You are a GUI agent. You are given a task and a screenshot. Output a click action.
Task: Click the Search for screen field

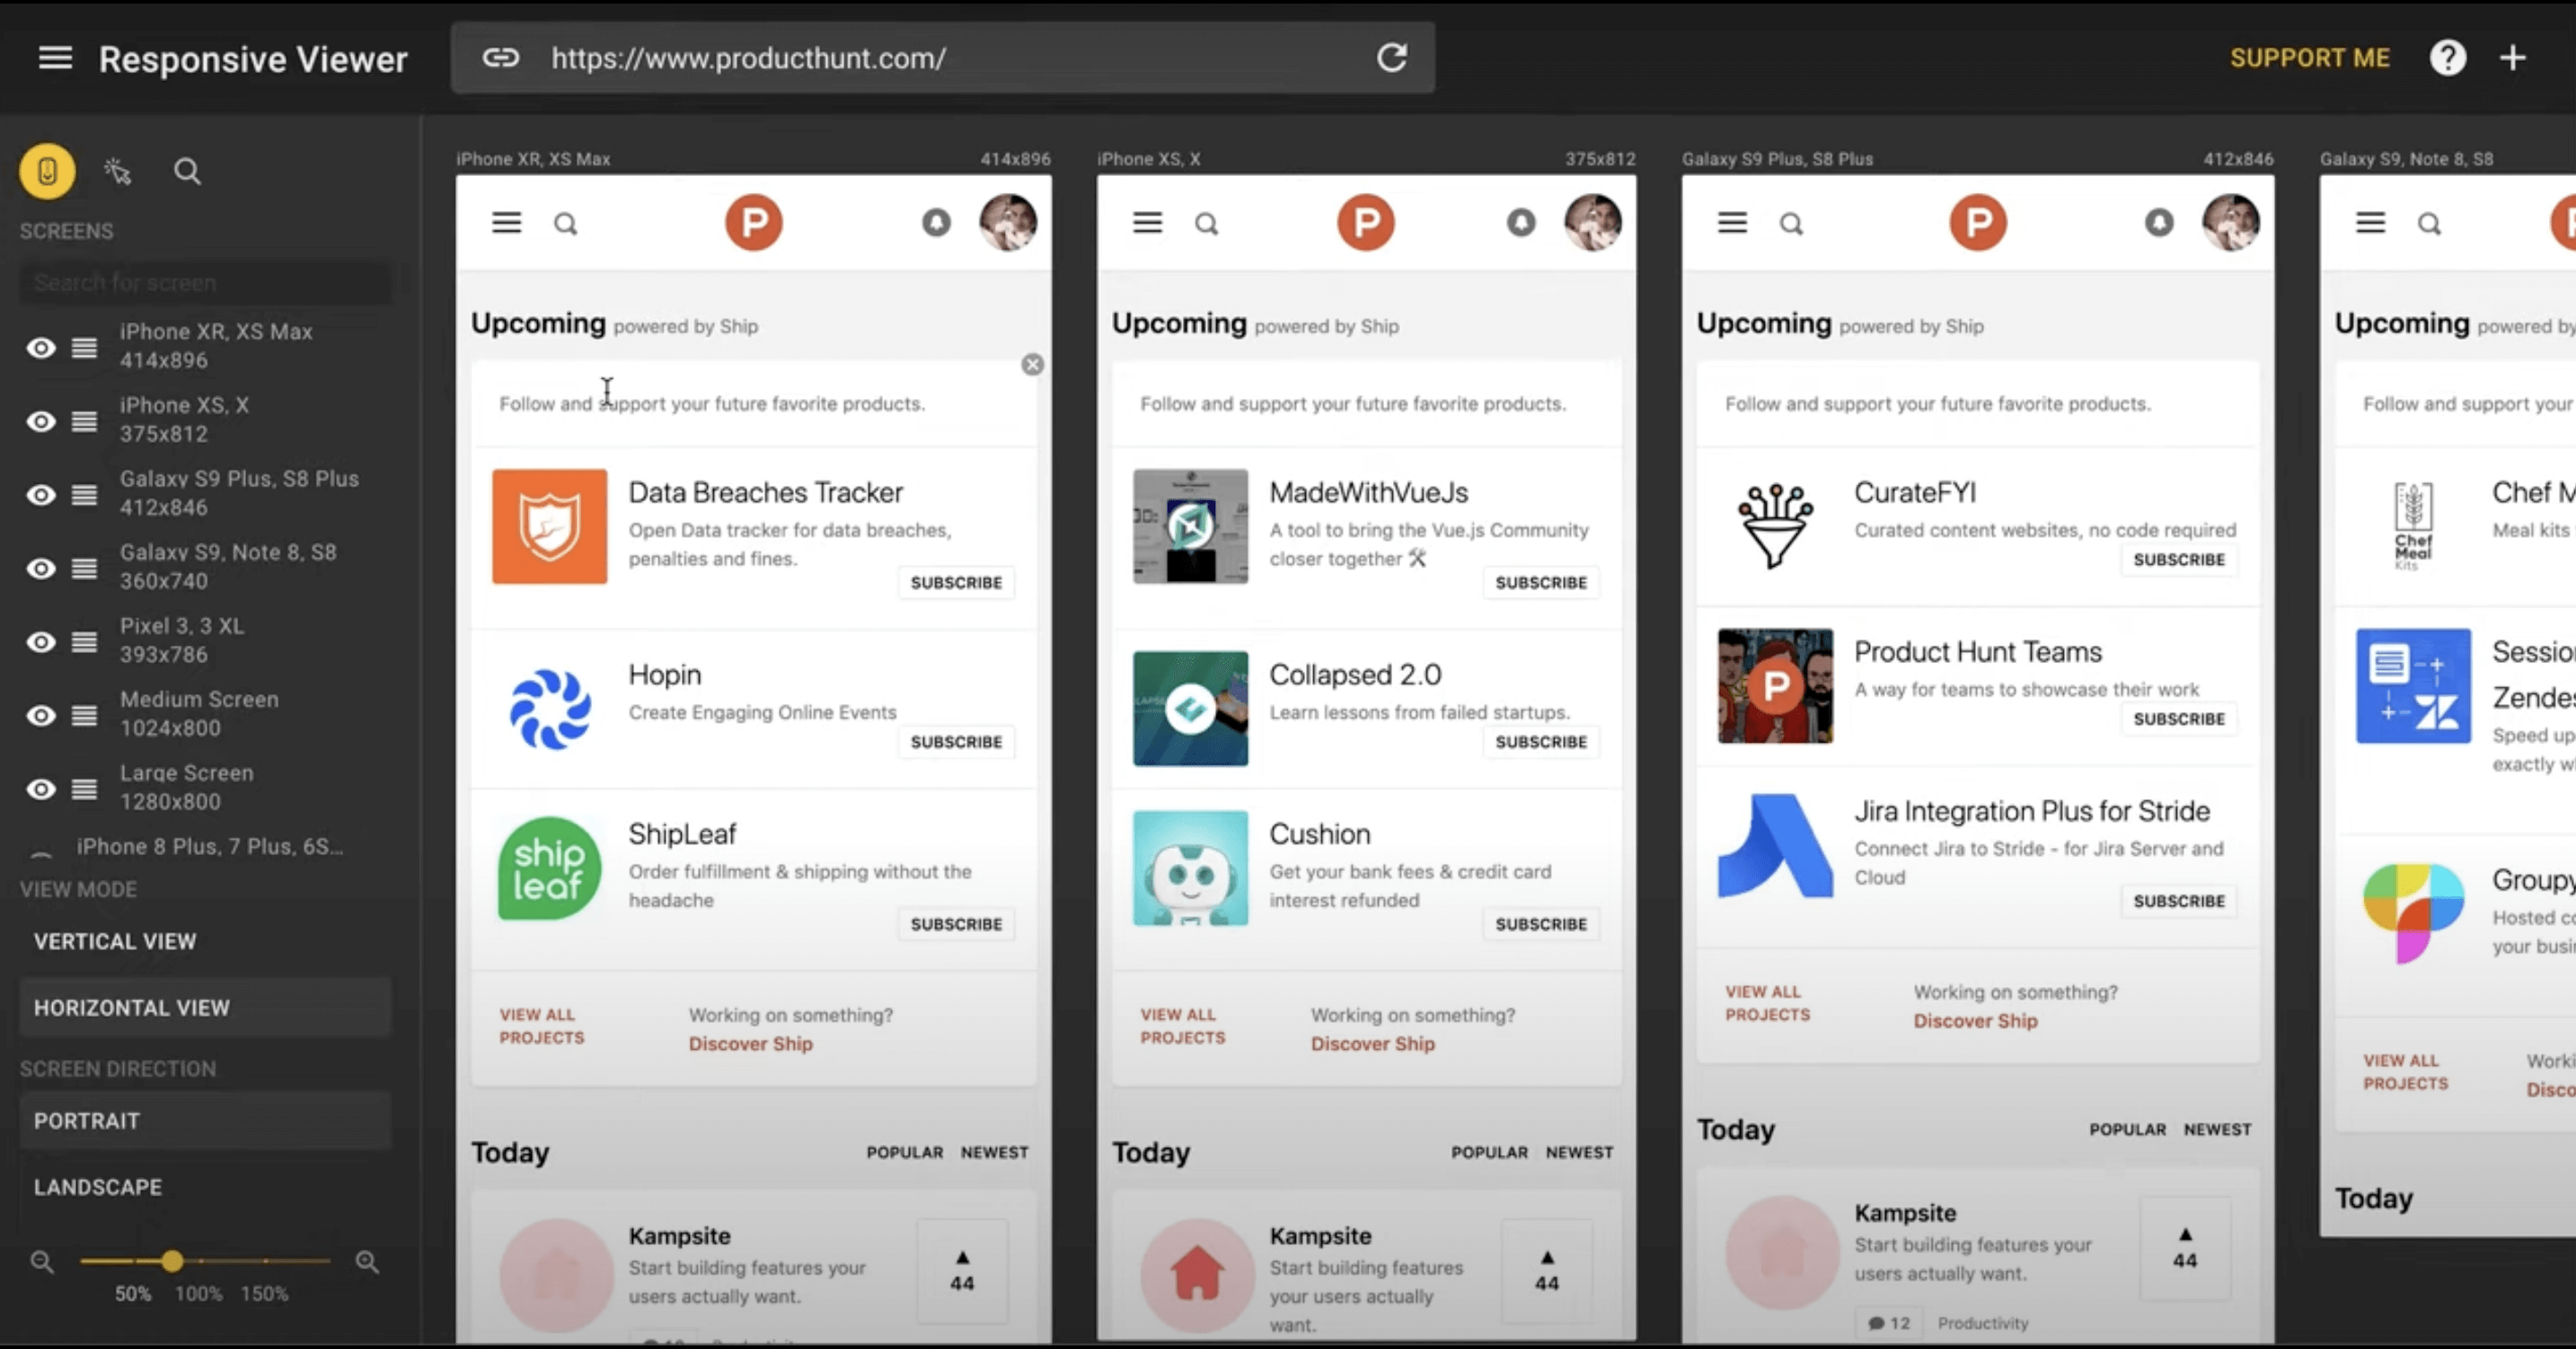pyautogui.click(x=205, y=283)
